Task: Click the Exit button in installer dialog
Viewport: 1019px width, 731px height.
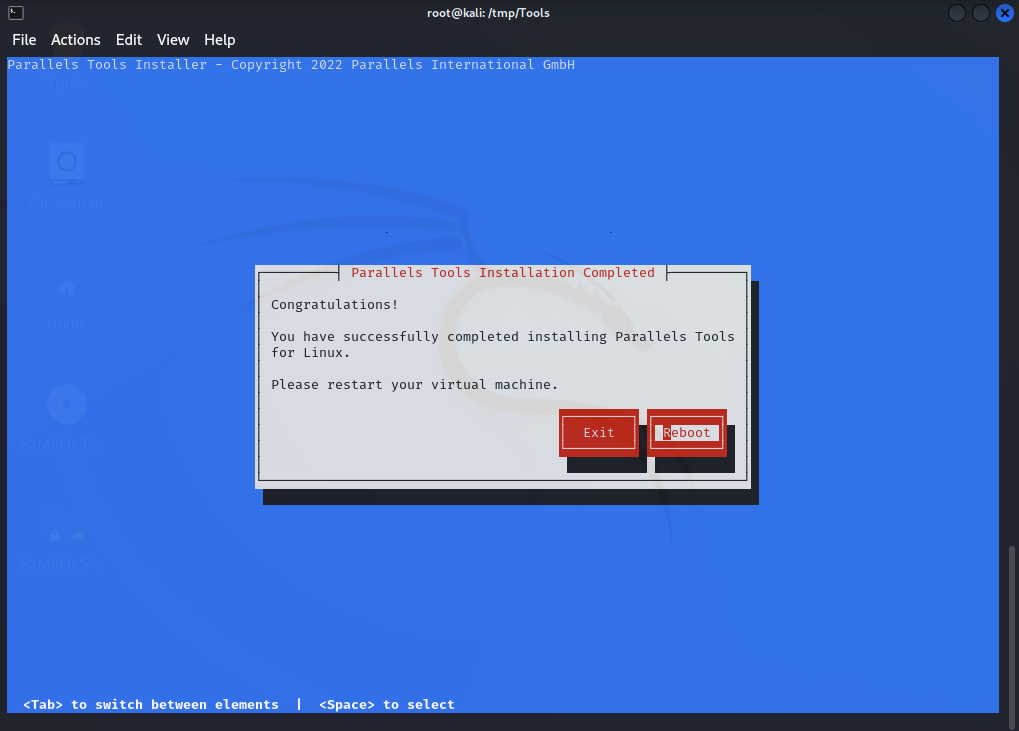Action: click(x=599, y=433)
